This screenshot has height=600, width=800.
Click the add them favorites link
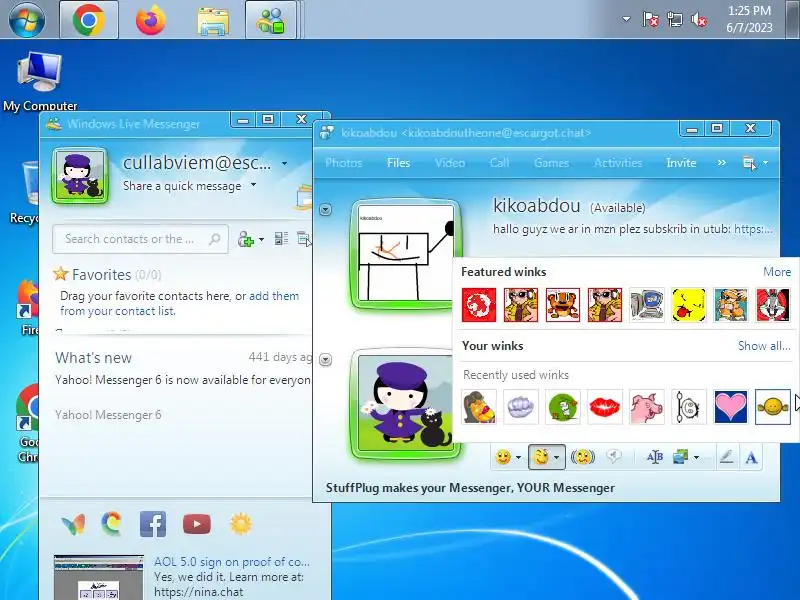tap(274, 296)
